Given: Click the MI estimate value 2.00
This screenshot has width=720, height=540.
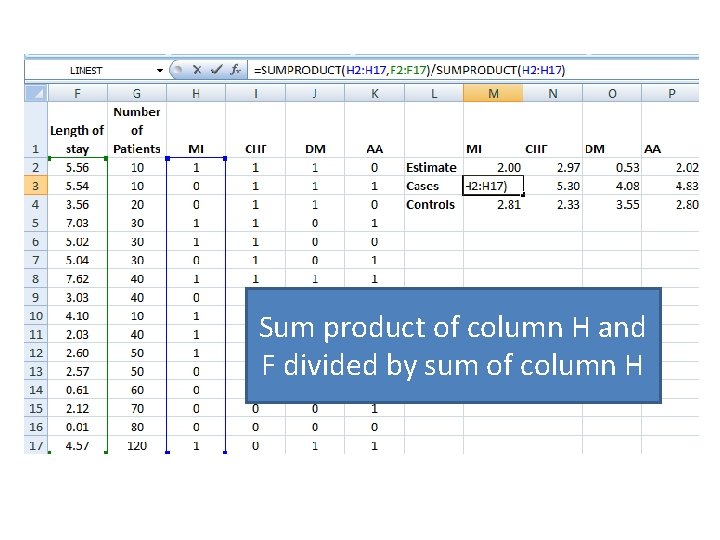Looking at the screenshot, I should coord(493,168).
